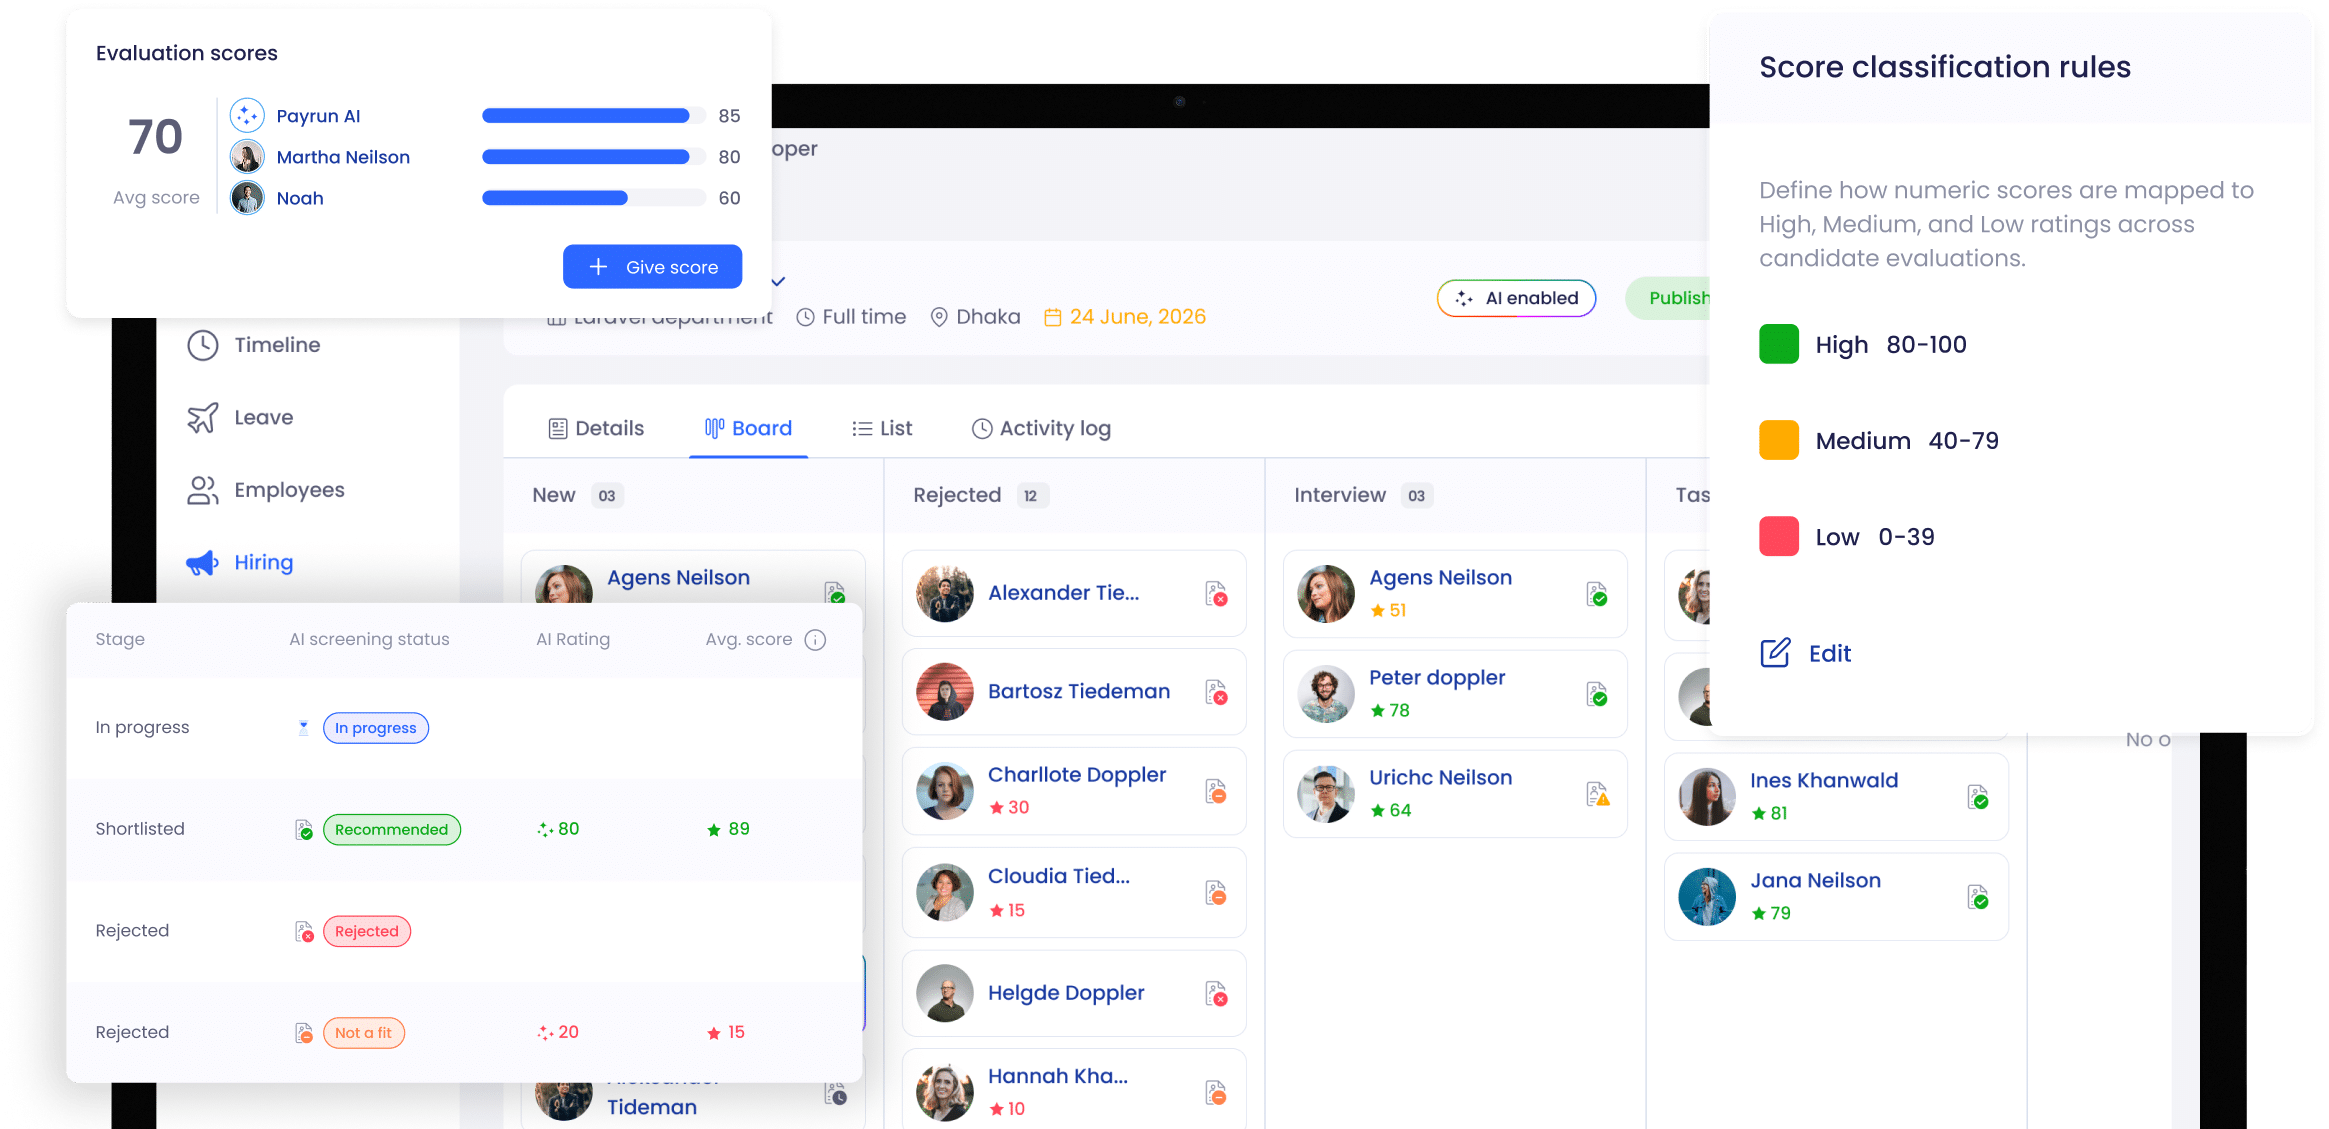Expand the chevron dropdown beside job title

(x=778, y=282)
